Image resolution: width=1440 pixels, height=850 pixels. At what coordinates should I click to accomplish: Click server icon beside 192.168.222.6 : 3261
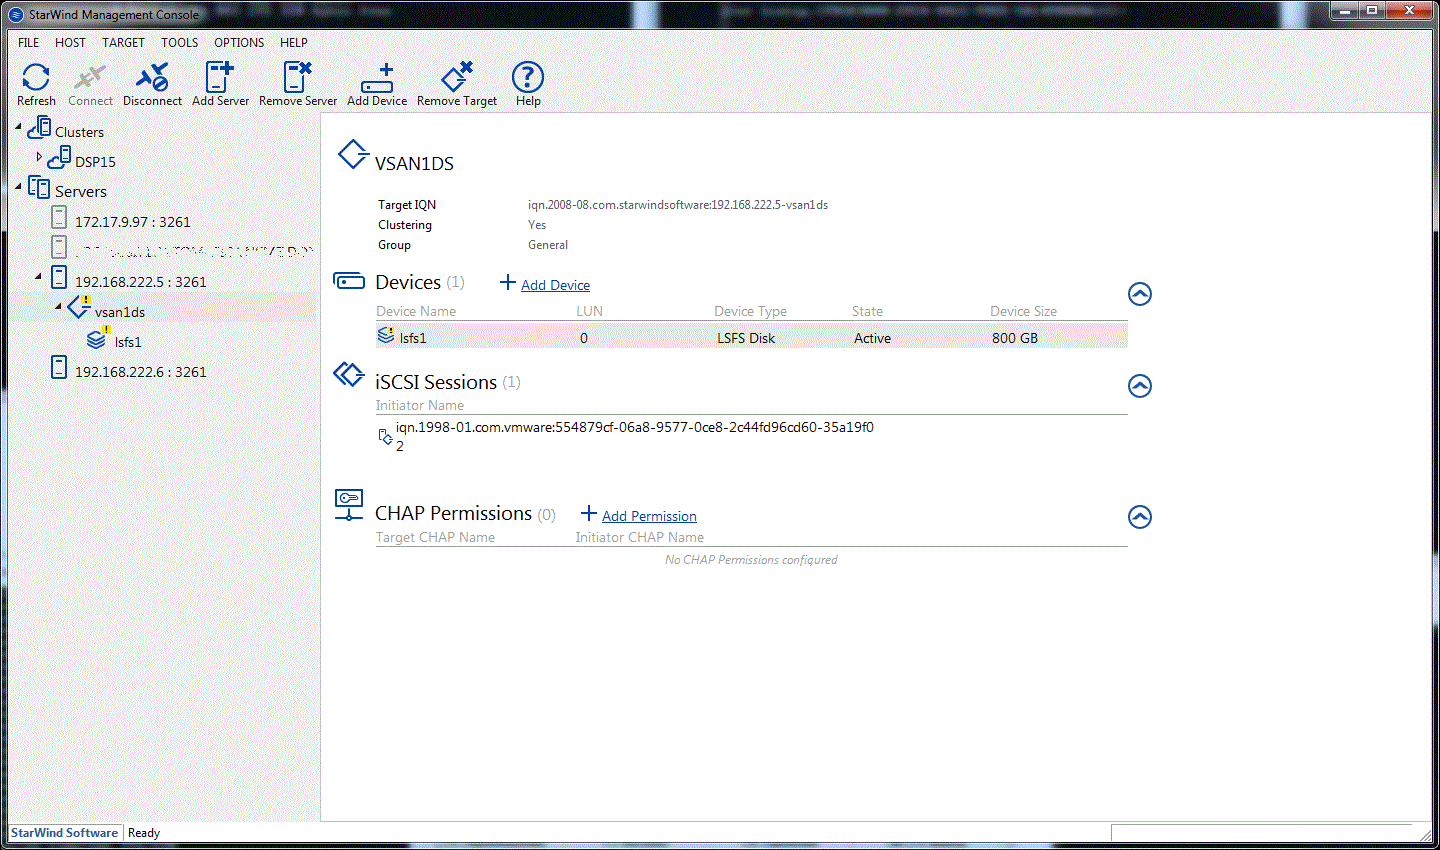coord(59,367)
